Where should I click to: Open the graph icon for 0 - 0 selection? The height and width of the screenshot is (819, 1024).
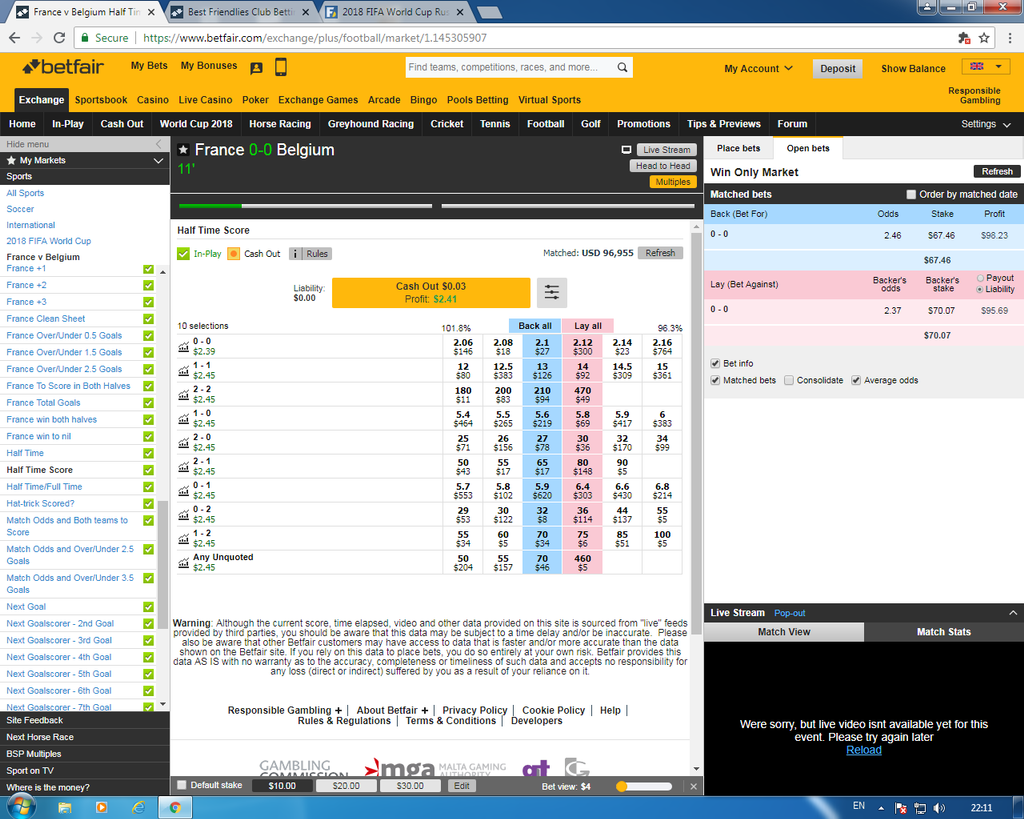pos(184,347)
